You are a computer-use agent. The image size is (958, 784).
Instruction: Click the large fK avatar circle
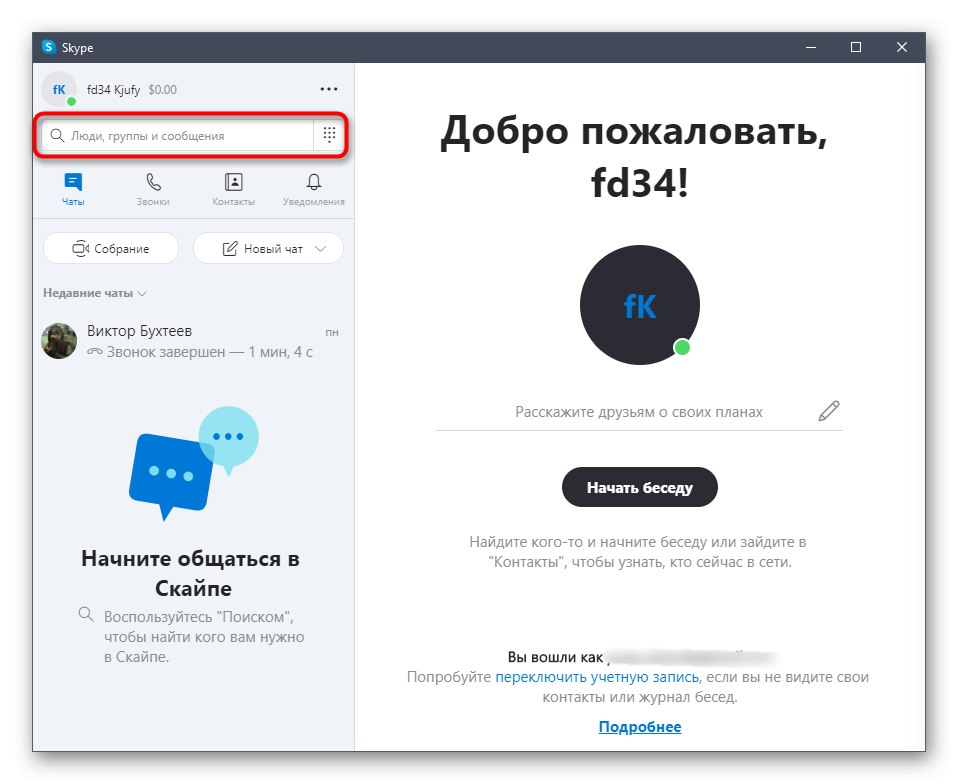(639, 305)
